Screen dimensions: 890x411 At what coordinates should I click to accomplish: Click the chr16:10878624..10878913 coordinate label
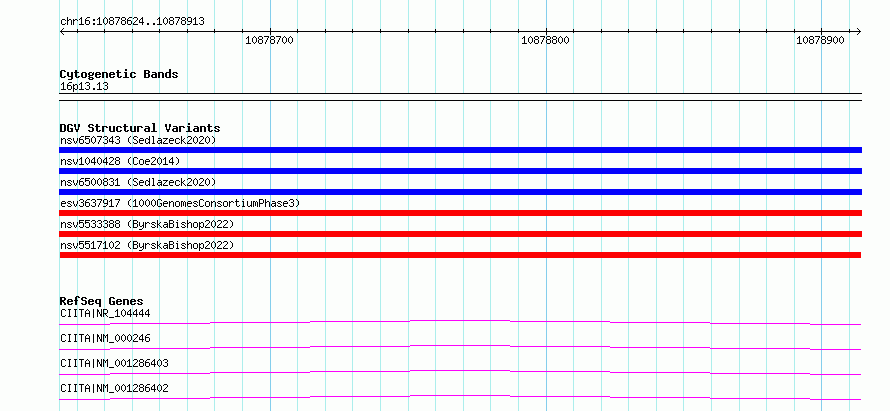coord(132,22)
